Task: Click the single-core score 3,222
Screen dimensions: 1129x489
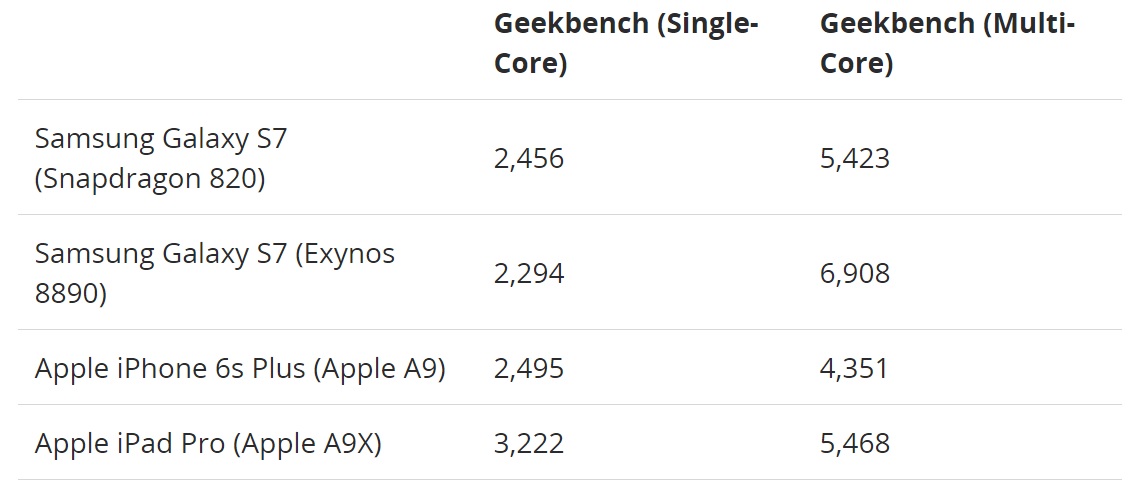Action: click(528, 444)
